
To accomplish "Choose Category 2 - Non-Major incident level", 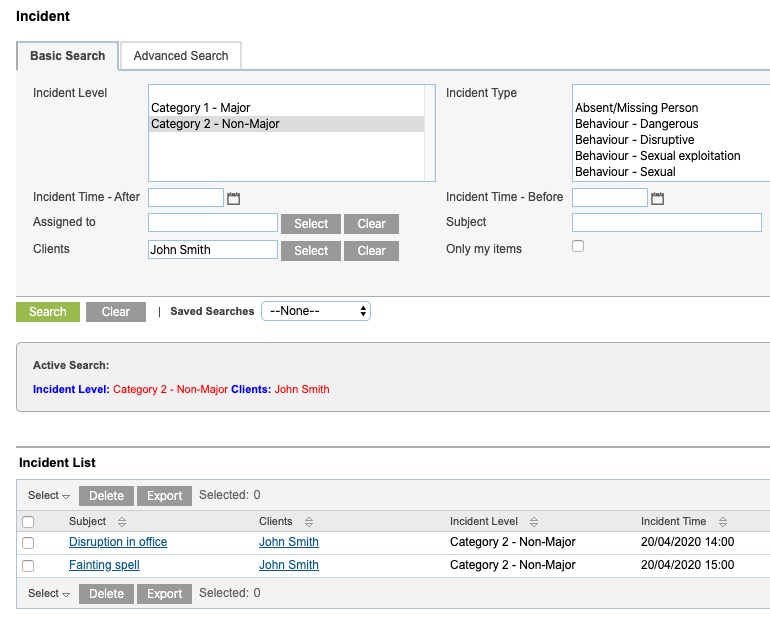I will pyautogui.click(x=287, y=124).
